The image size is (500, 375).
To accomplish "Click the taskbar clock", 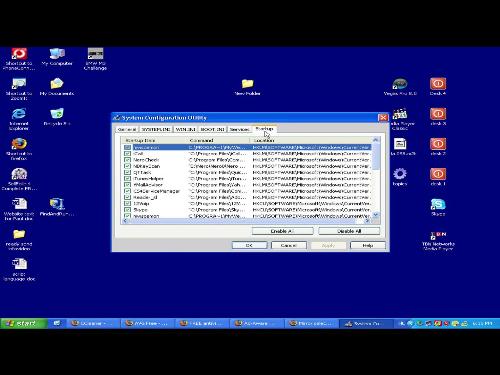I will (482, 323).
